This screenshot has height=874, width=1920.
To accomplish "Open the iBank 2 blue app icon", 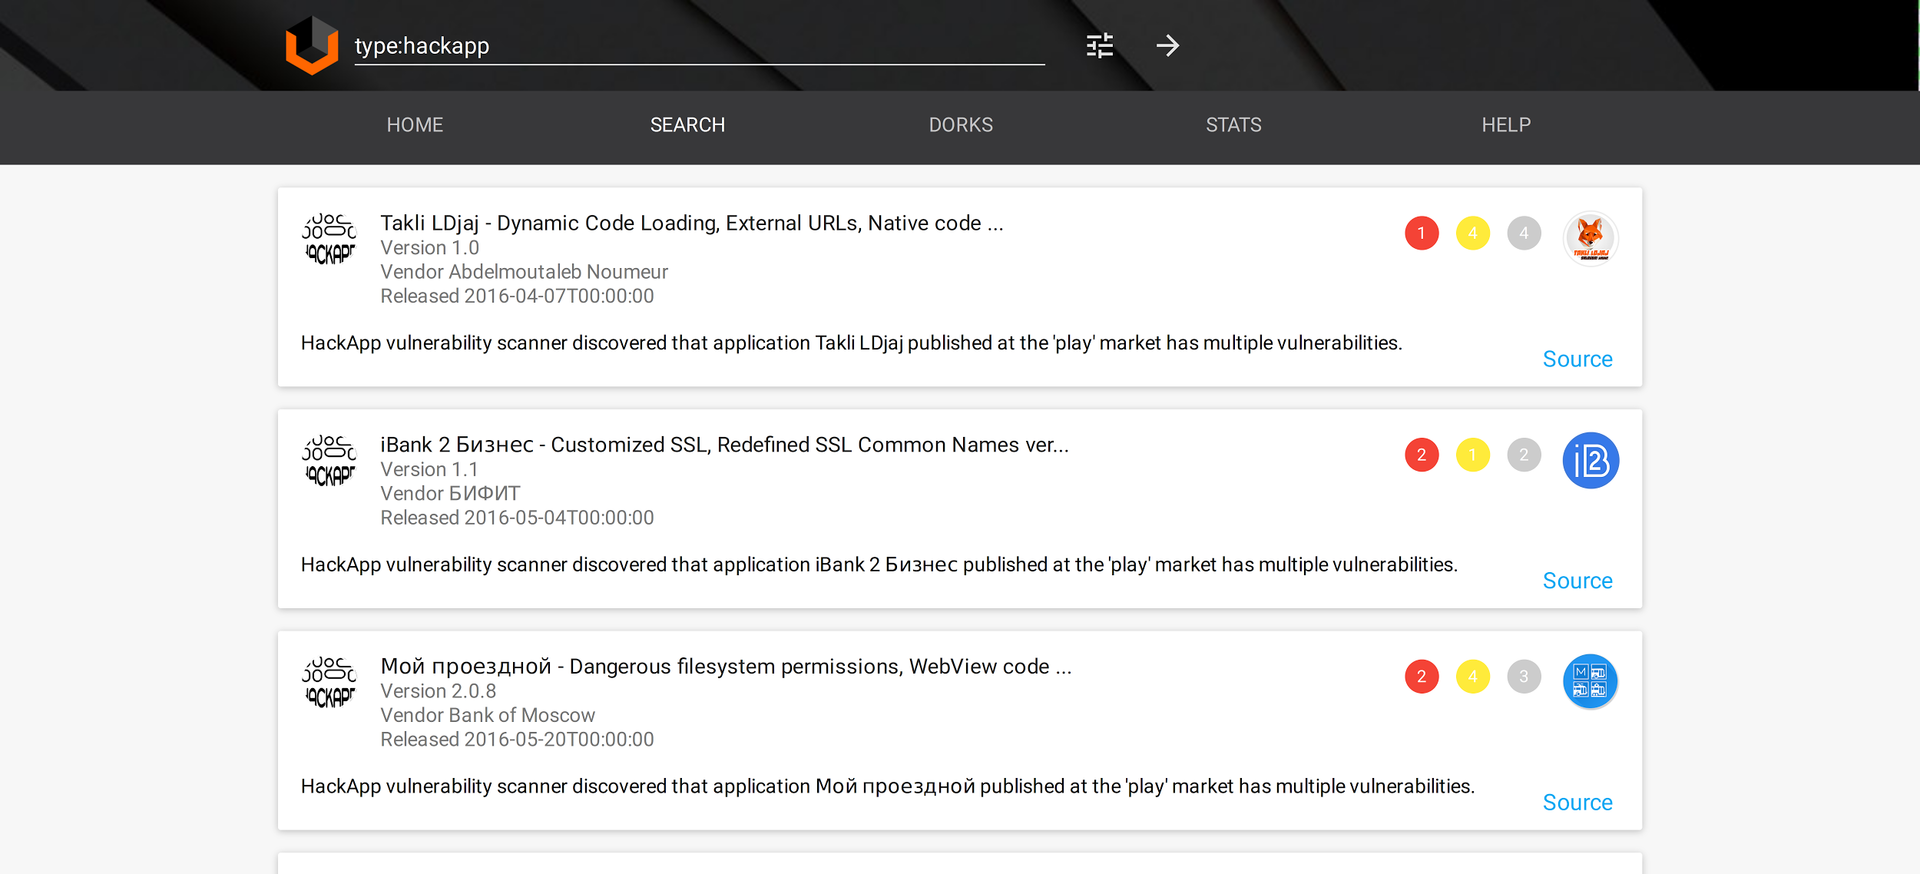I will point(1590,461).
